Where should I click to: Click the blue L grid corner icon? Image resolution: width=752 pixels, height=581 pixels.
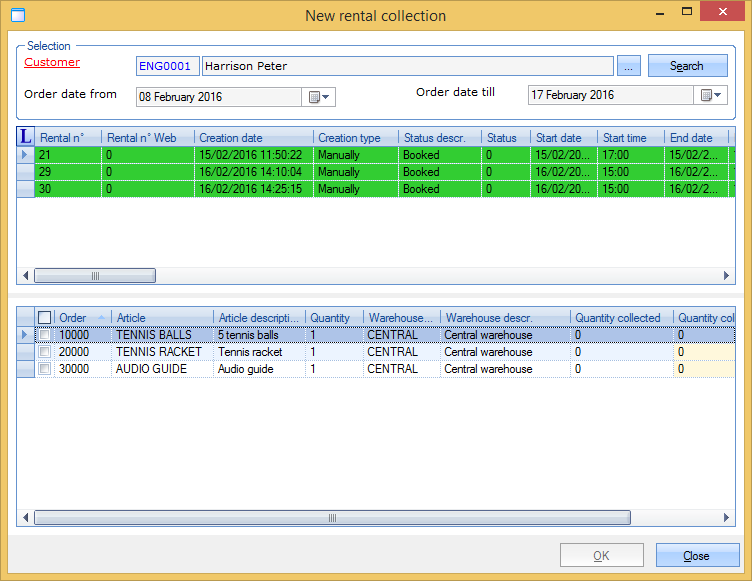pos(26,137)
